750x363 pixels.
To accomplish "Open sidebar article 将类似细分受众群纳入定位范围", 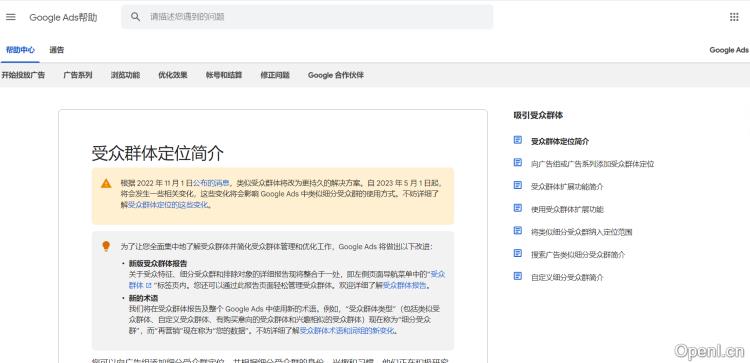I will [x=582, y=232].
